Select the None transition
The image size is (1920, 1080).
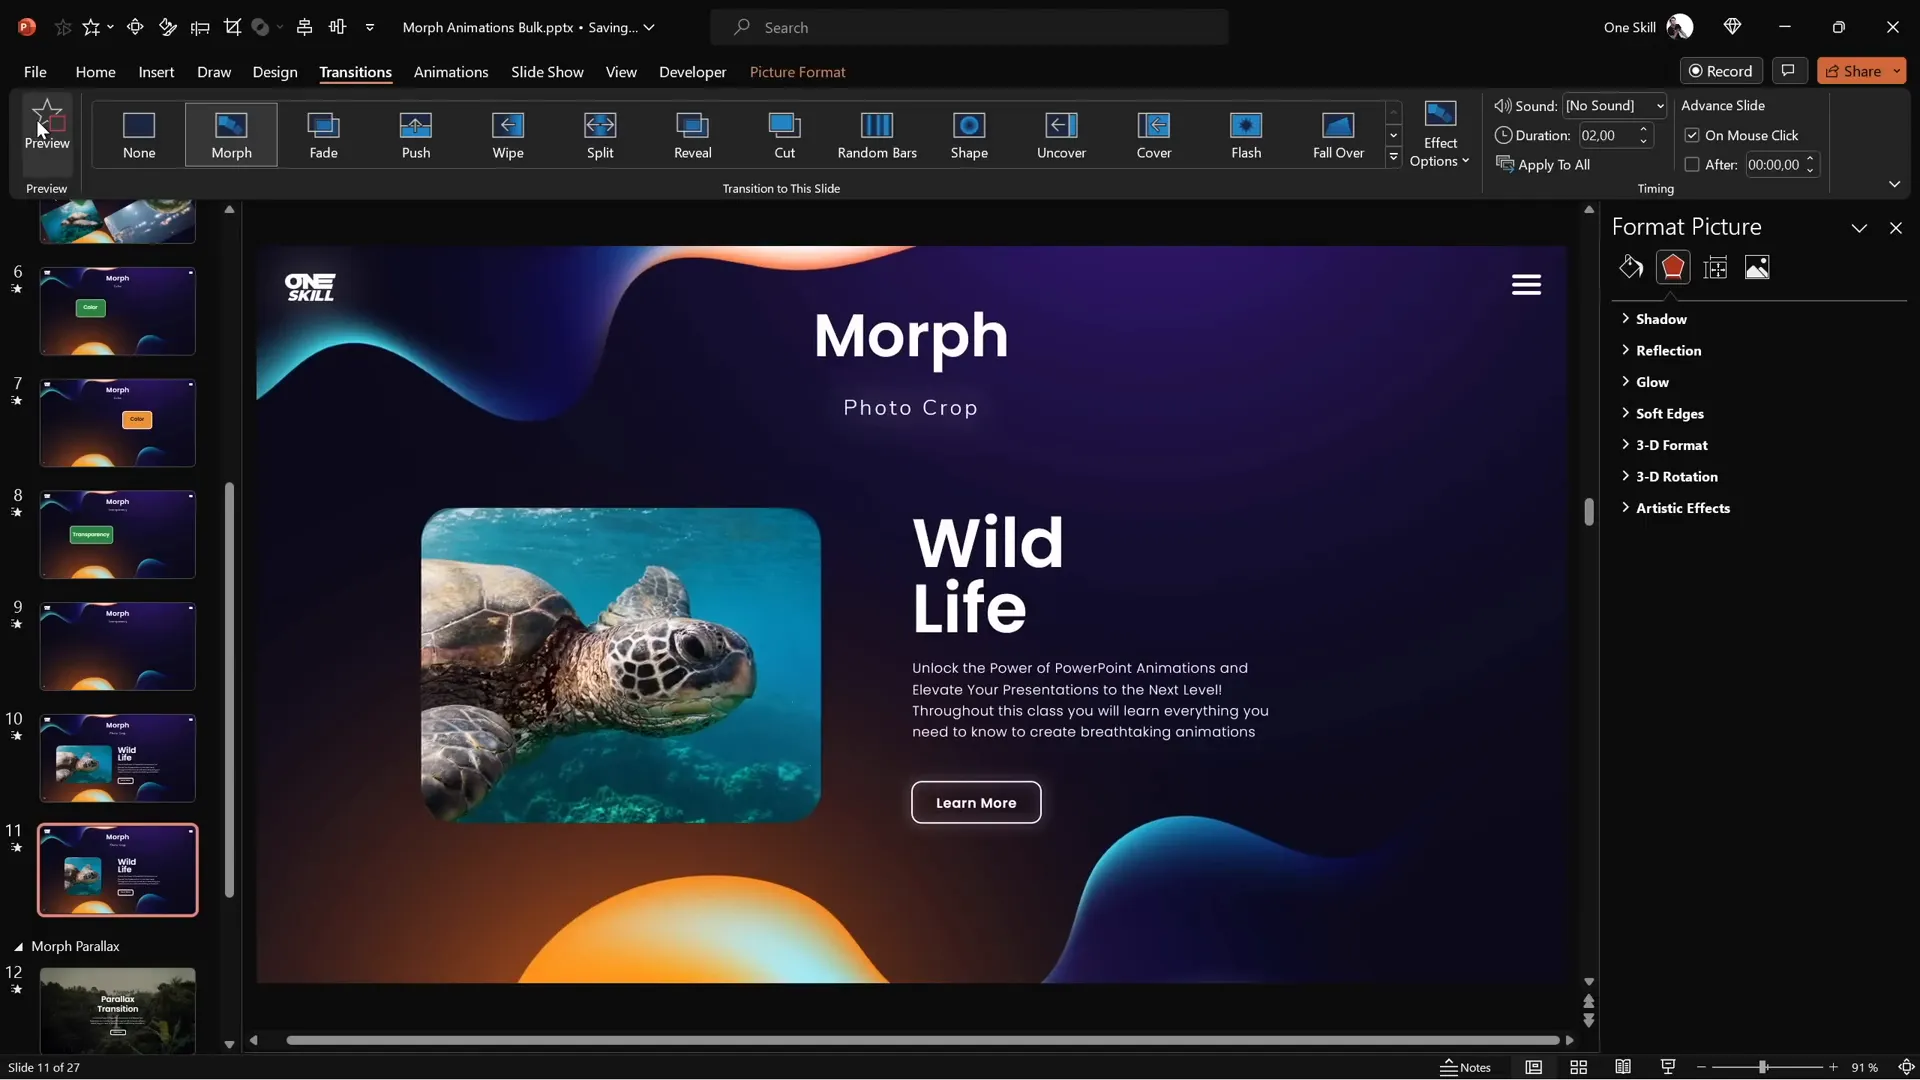pyautogui.click(x=139, y=135)
